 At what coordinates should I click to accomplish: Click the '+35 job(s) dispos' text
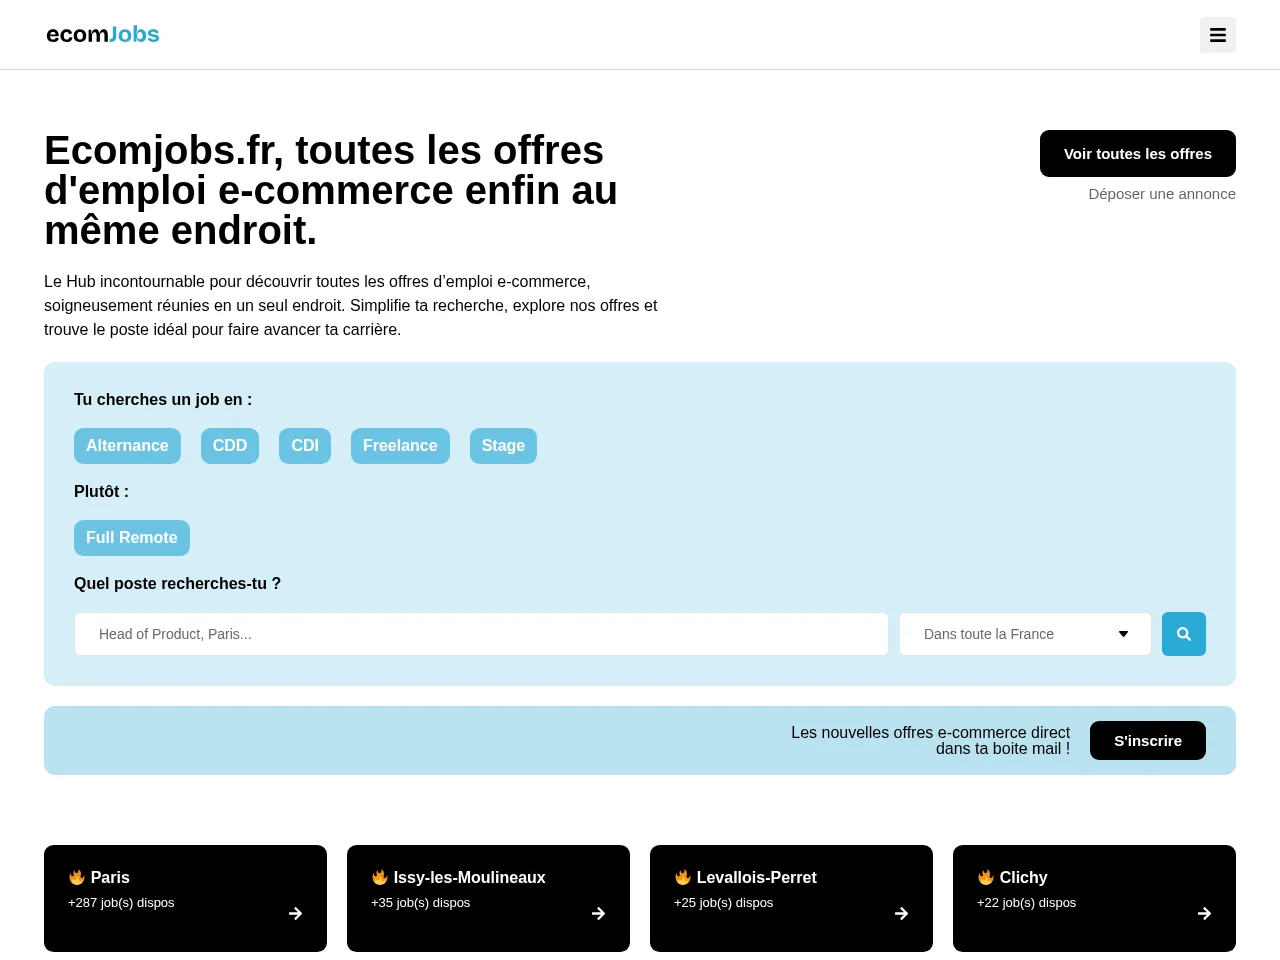click(x=420, y=903)
